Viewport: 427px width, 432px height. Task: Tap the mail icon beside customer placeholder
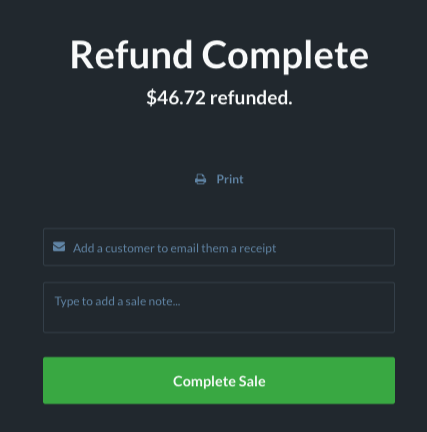(59, 247)
